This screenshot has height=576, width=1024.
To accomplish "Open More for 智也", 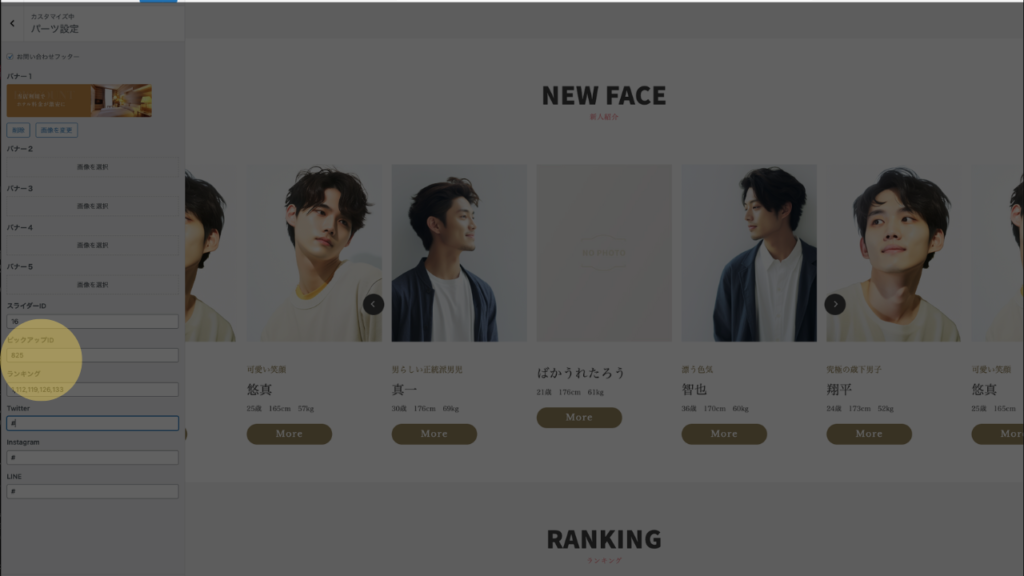I will 724,434.
